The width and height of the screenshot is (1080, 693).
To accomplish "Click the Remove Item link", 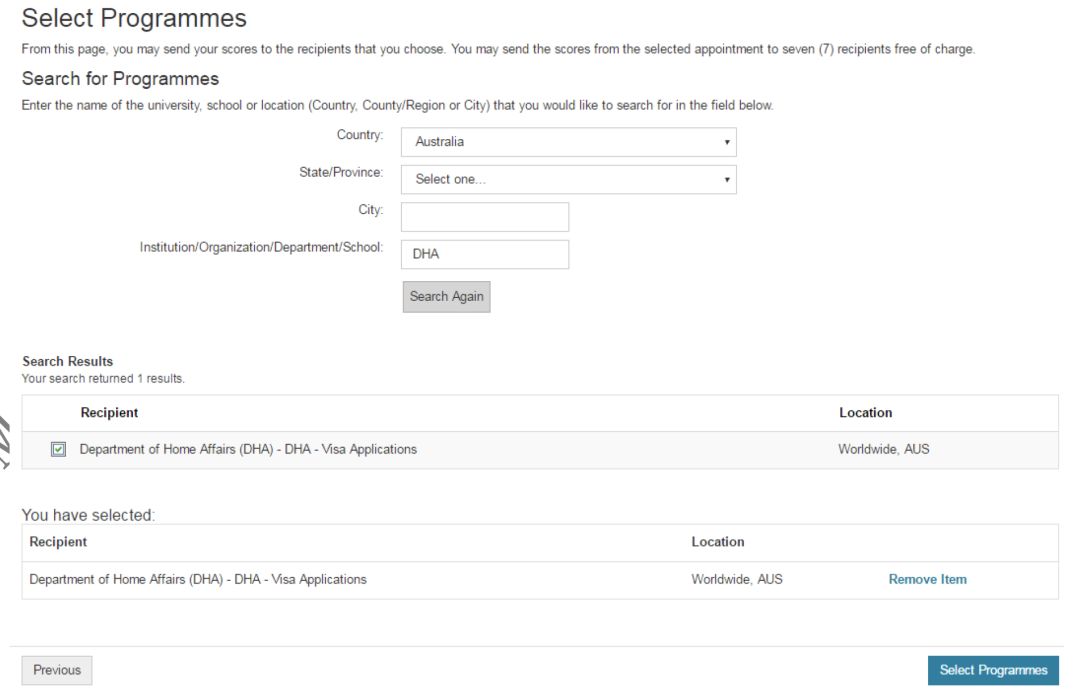I will [x=927, y=579].
